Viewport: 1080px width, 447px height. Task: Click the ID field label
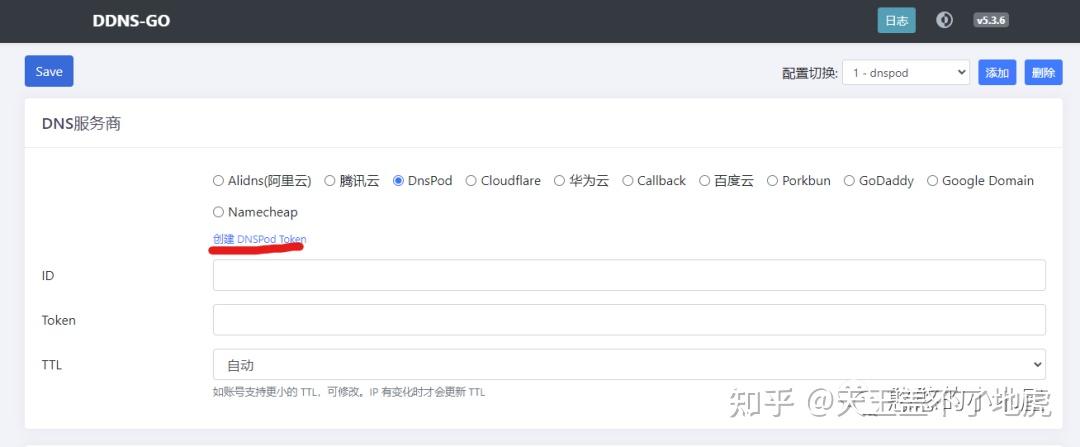48,276
